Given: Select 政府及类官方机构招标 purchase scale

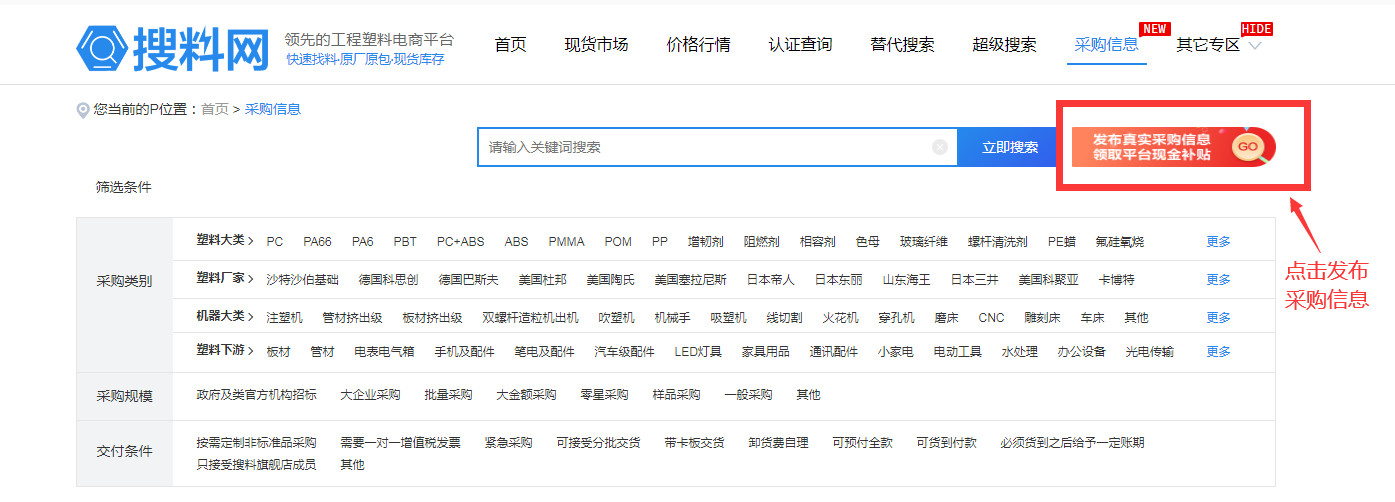Looking at the screenshot, I should coord(256,394).
